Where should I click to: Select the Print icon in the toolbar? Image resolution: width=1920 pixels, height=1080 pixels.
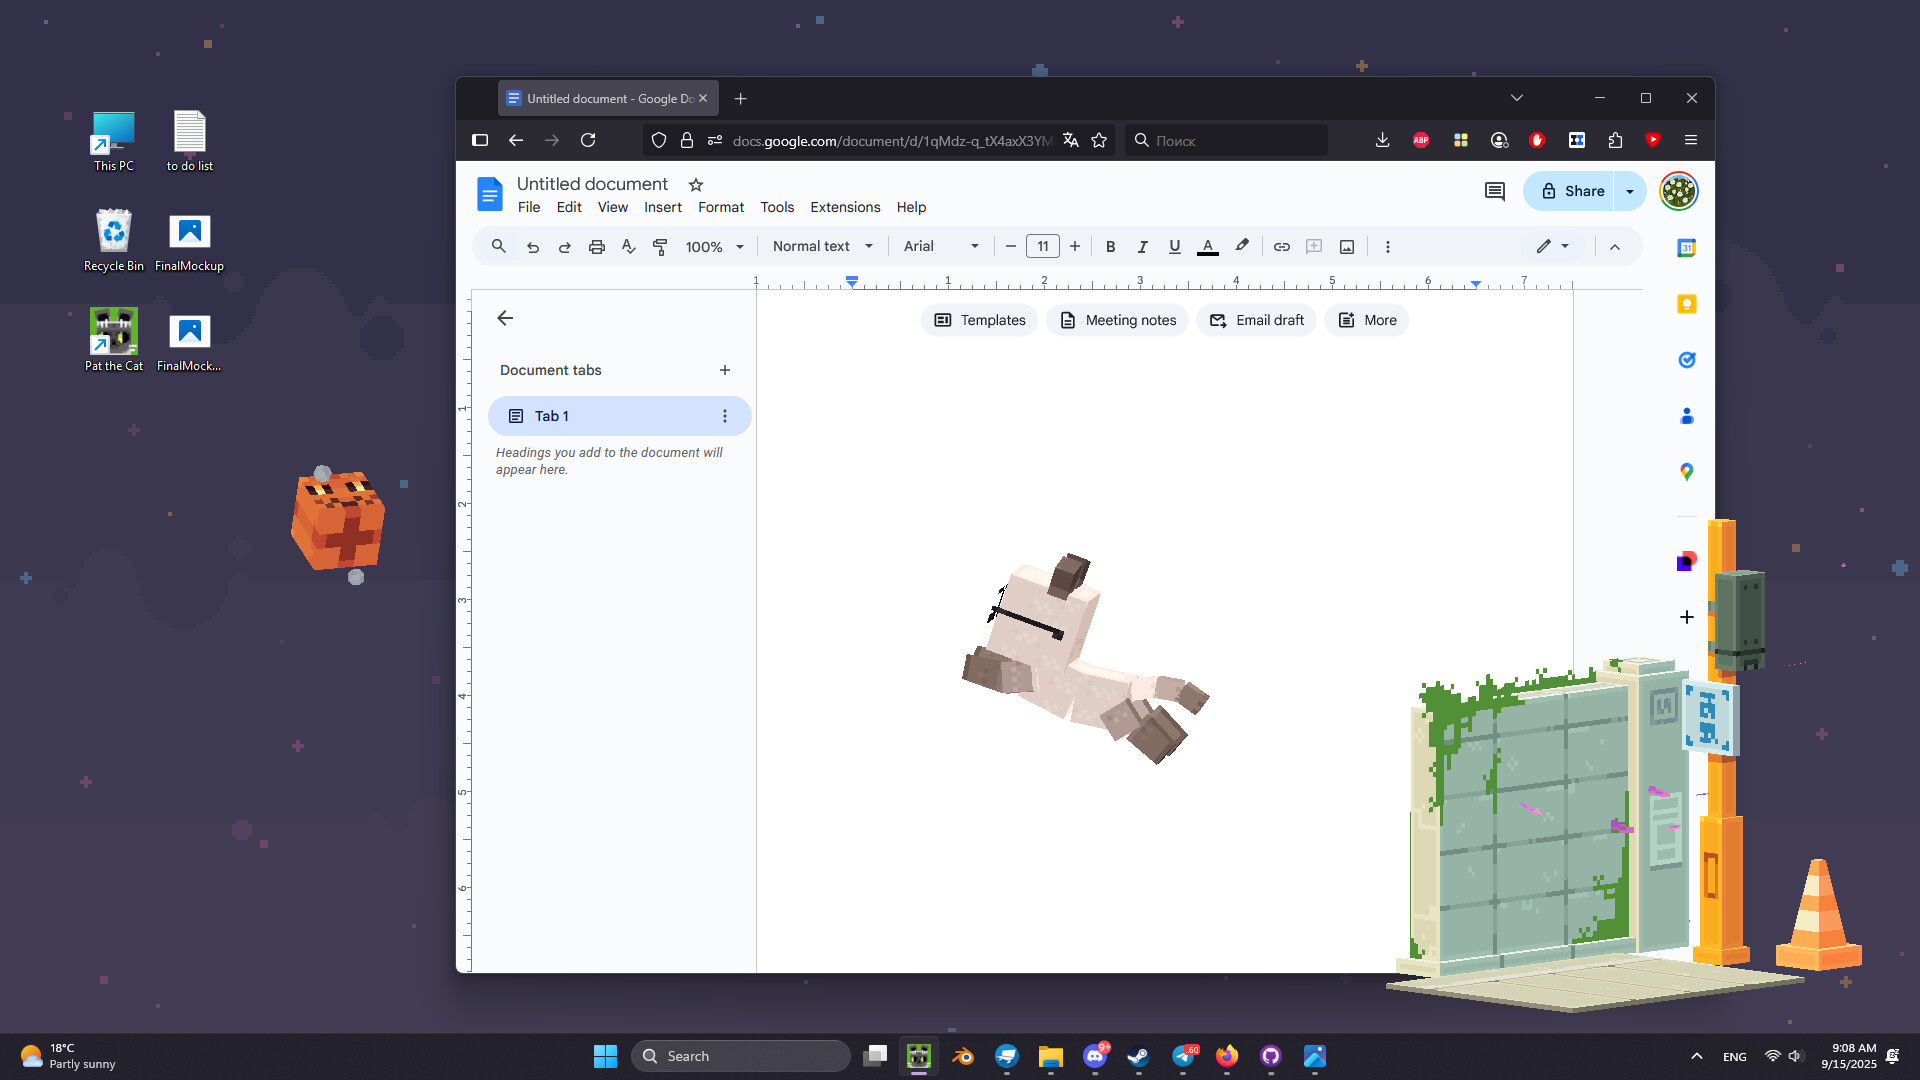pos(596,246)
